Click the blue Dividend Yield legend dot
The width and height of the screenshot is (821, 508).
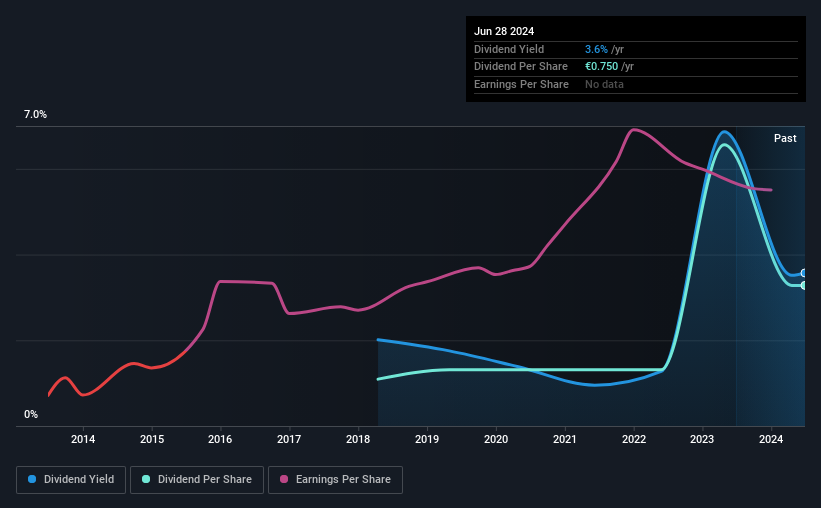click(x=32, y=479)
